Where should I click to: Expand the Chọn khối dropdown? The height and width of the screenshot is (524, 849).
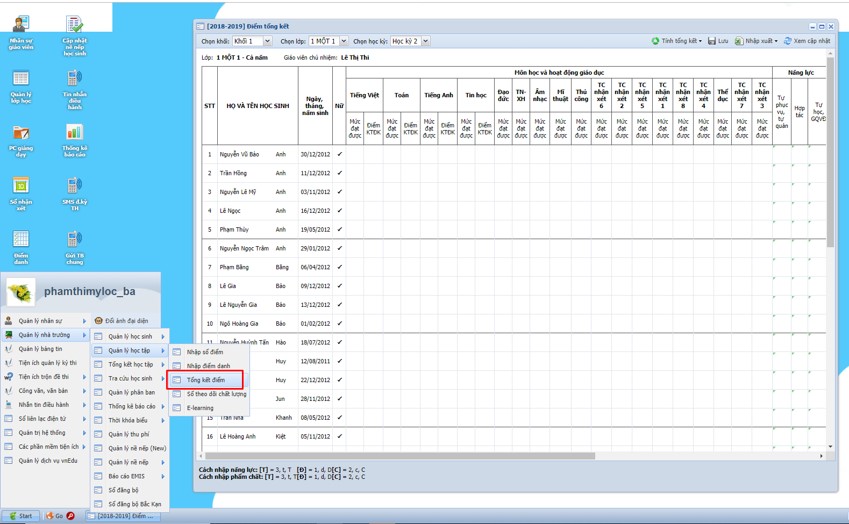[x=267, y=42]
